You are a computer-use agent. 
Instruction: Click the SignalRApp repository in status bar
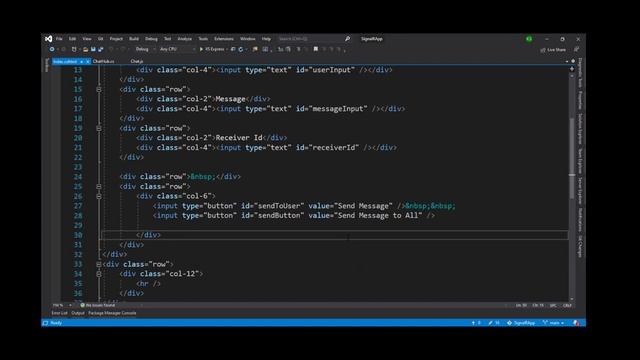coord(521,323)
